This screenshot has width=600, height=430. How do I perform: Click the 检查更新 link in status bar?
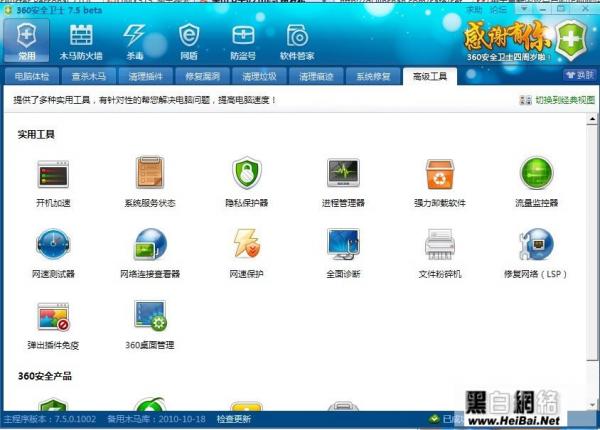coord(236,419)
